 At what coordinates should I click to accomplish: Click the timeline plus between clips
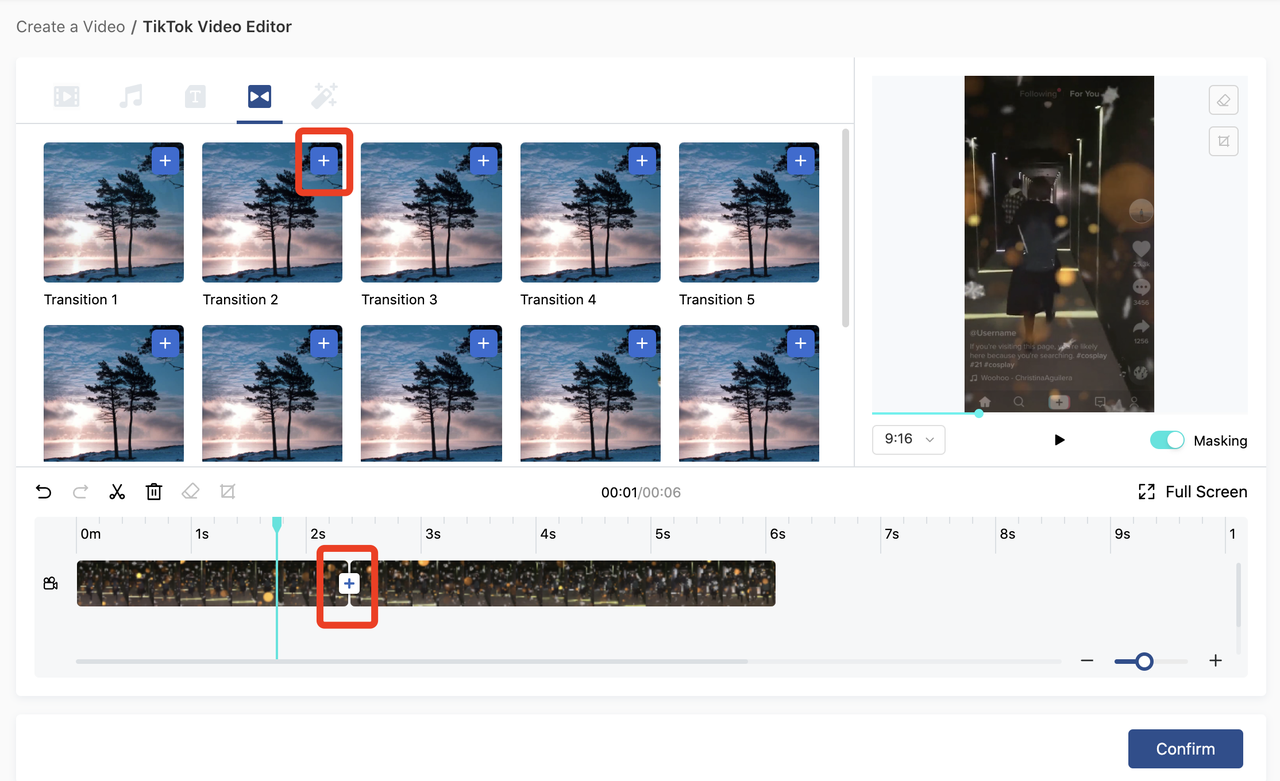348,583
